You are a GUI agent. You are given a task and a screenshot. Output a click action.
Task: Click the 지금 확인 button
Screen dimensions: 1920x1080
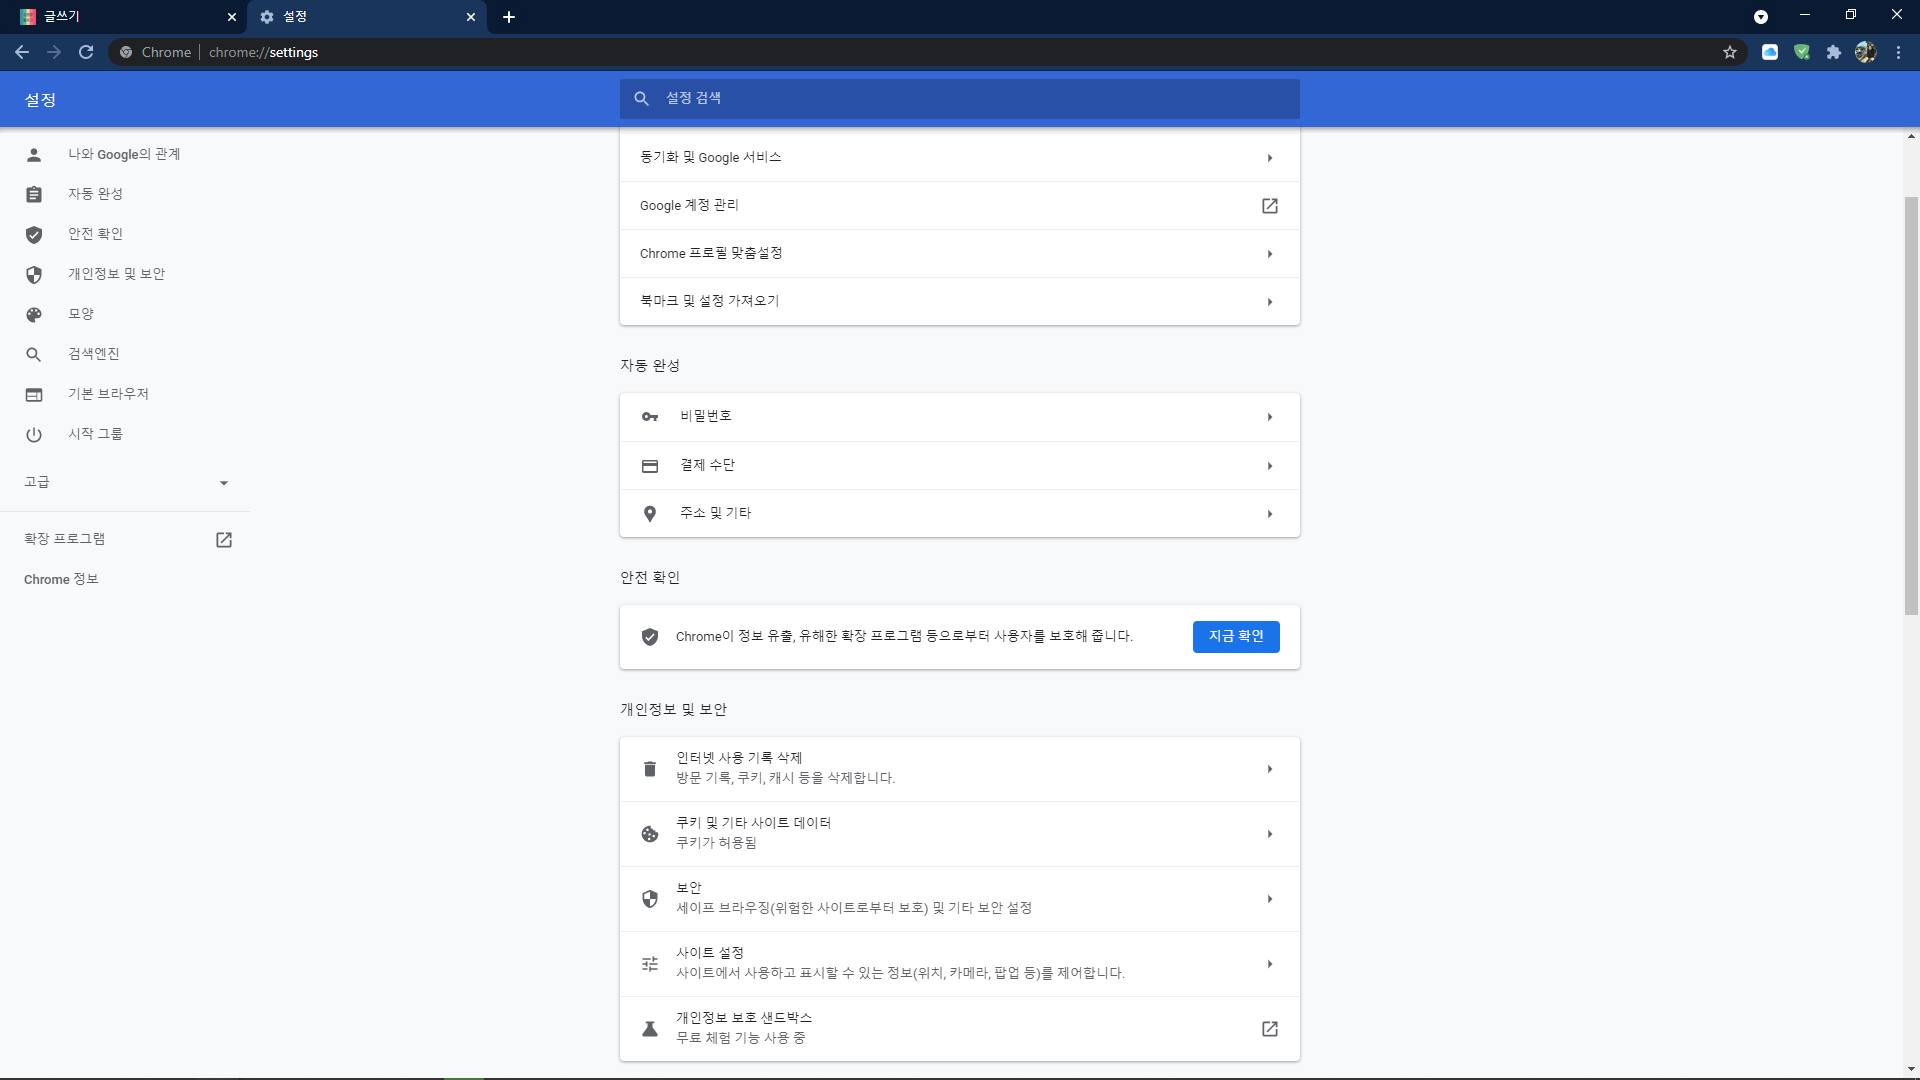[1235, 637]
